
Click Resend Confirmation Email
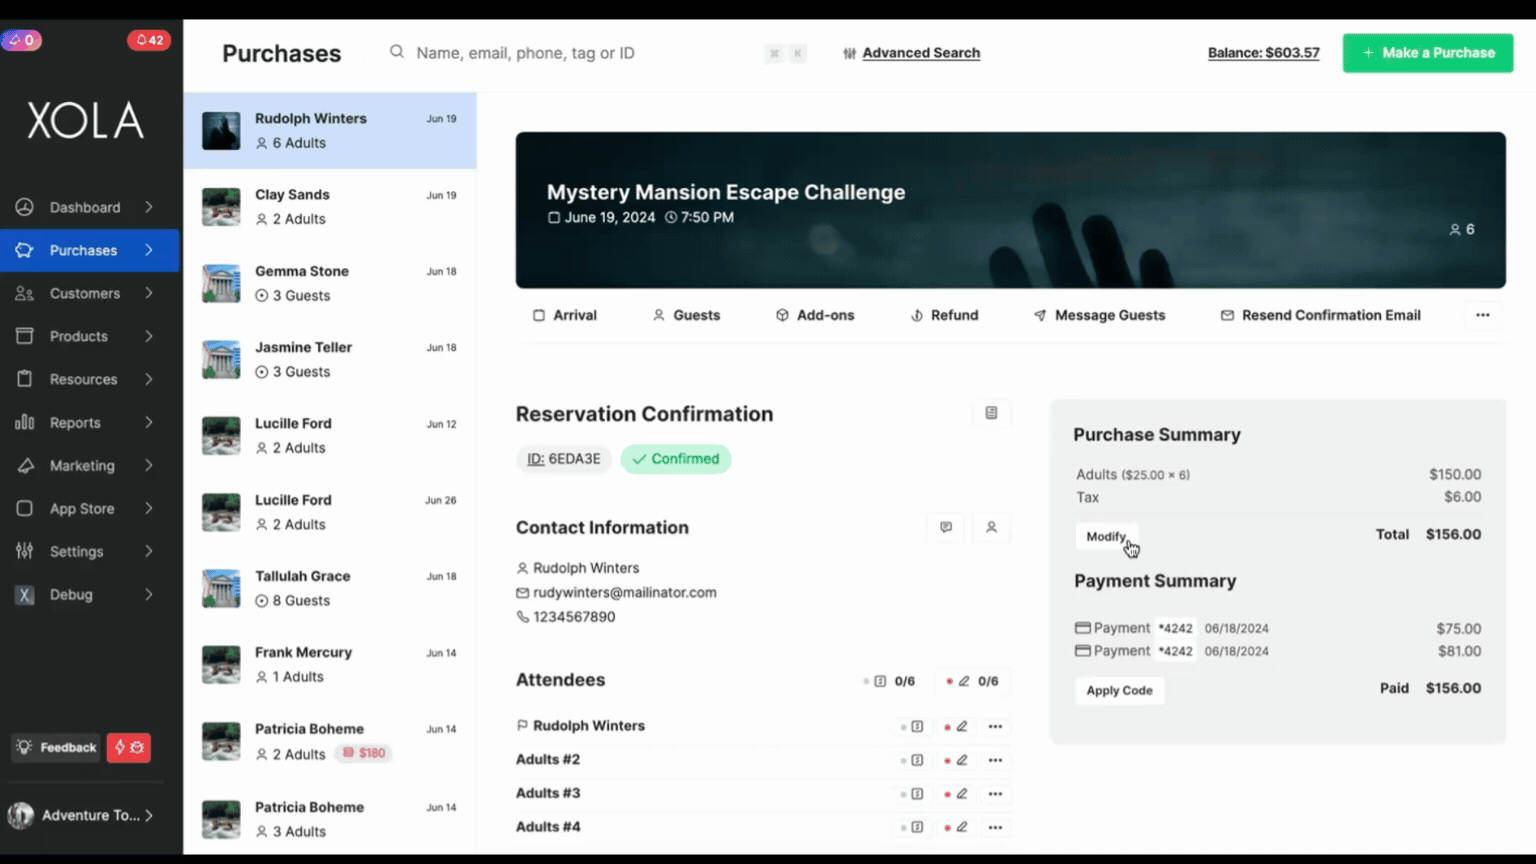(1321, 315)
